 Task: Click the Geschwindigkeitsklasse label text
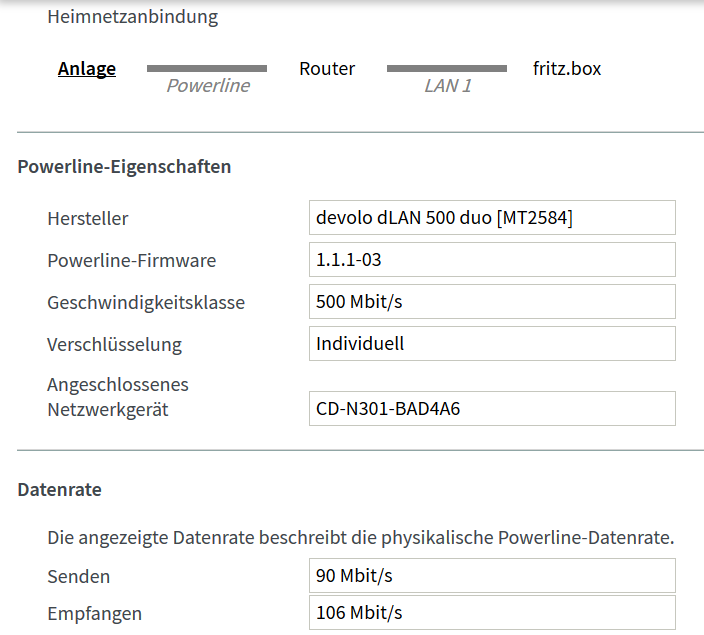(x=146, y=303)
